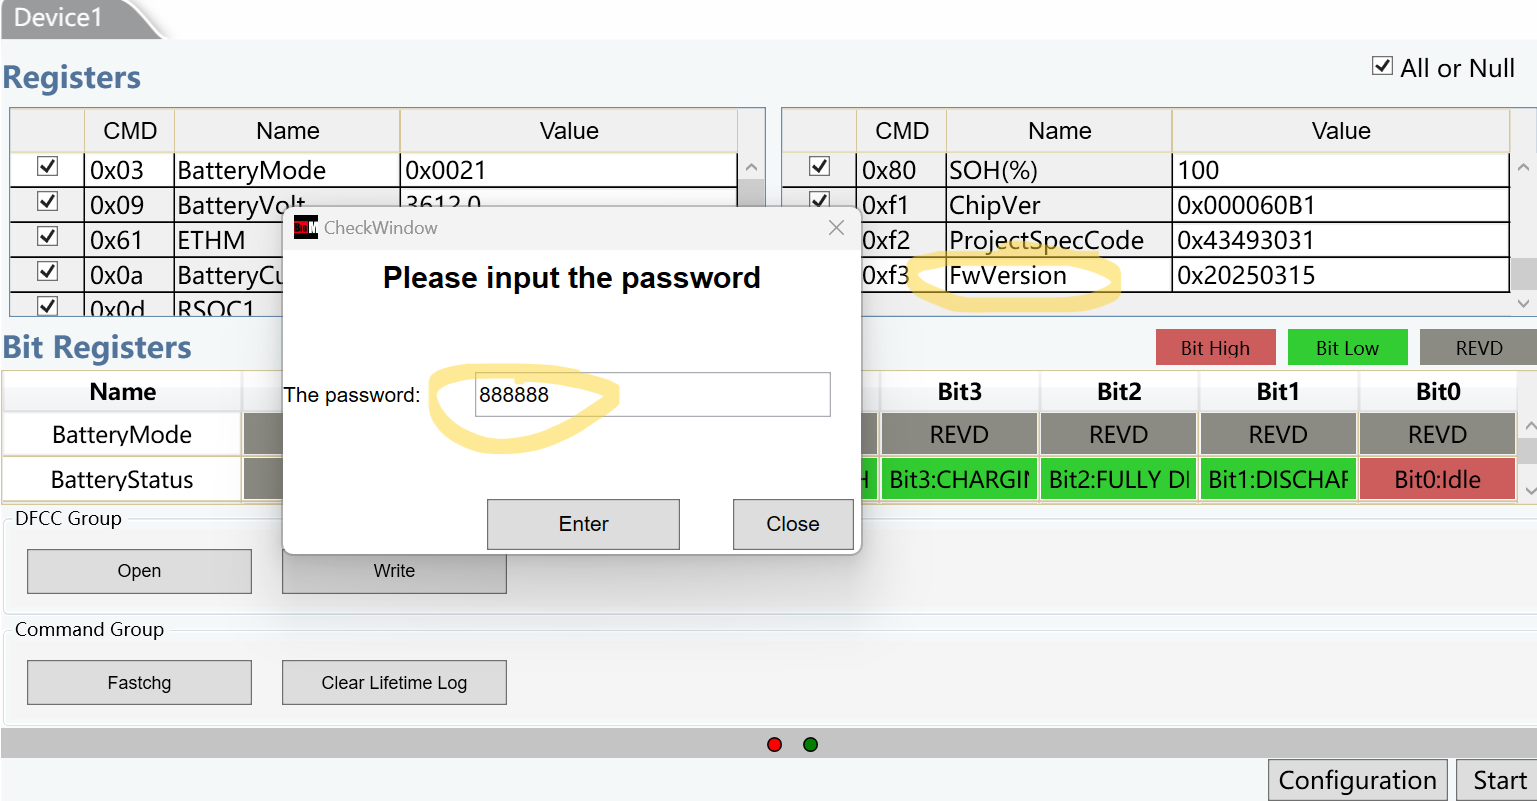Click the Bit2:FULLY DI cell in BatteryStatus row
The image size is (1537, 801).
coord(1119,479)
